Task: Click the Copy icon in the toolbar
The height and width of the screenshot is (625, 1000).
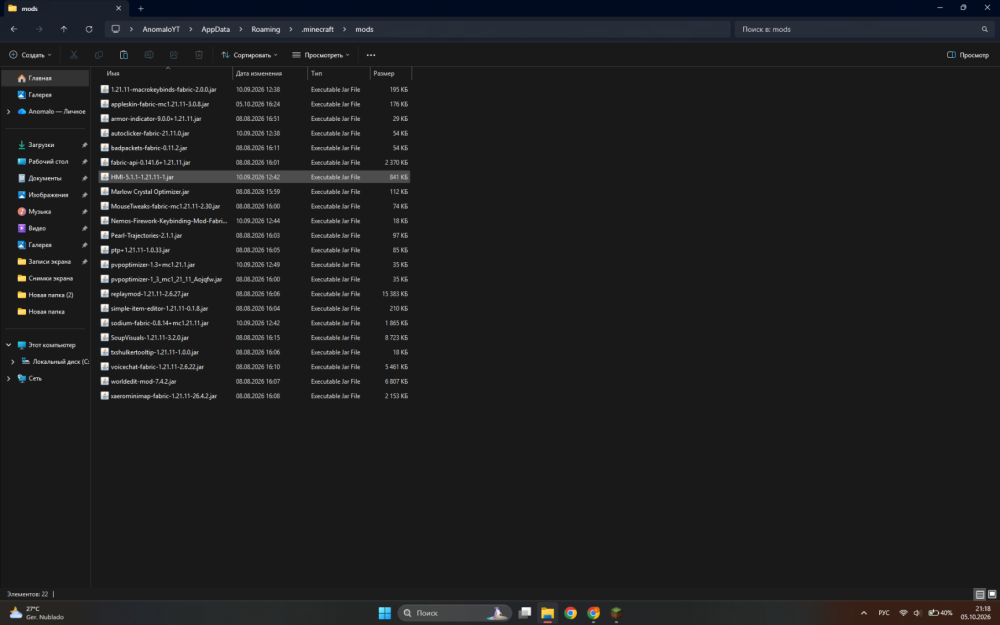Action: 99,55
